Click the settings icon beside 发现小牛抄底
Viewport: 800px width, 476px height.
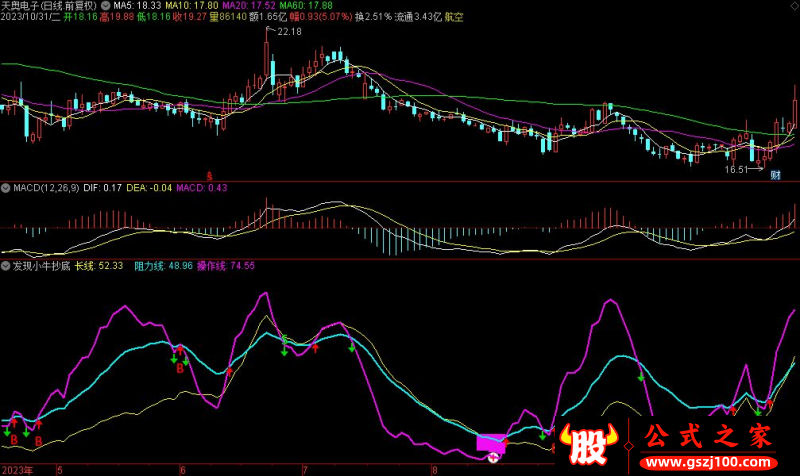[6, 266]
